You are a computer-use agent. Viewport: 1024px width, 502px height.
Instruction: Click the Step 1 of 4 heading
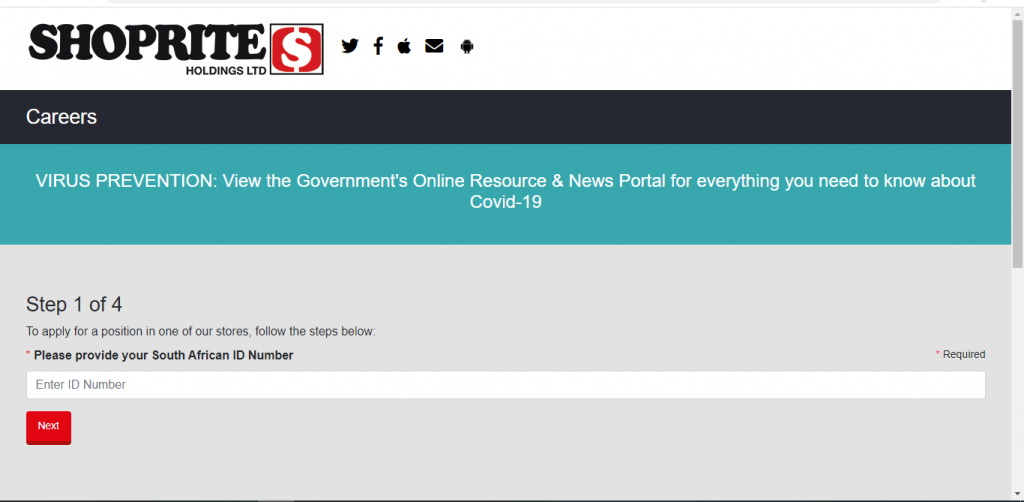tap(74, 305)
